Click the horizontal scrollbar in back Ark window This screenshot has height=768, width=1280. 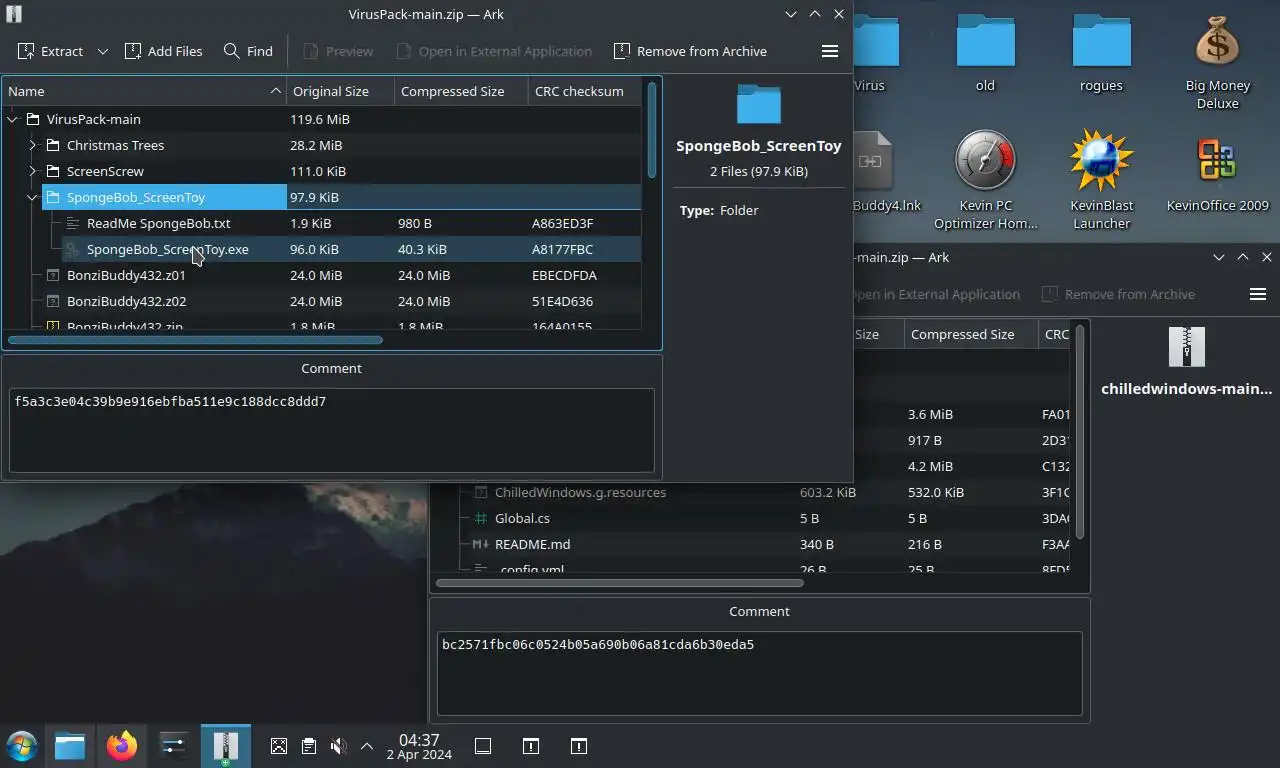pos(619,583)
